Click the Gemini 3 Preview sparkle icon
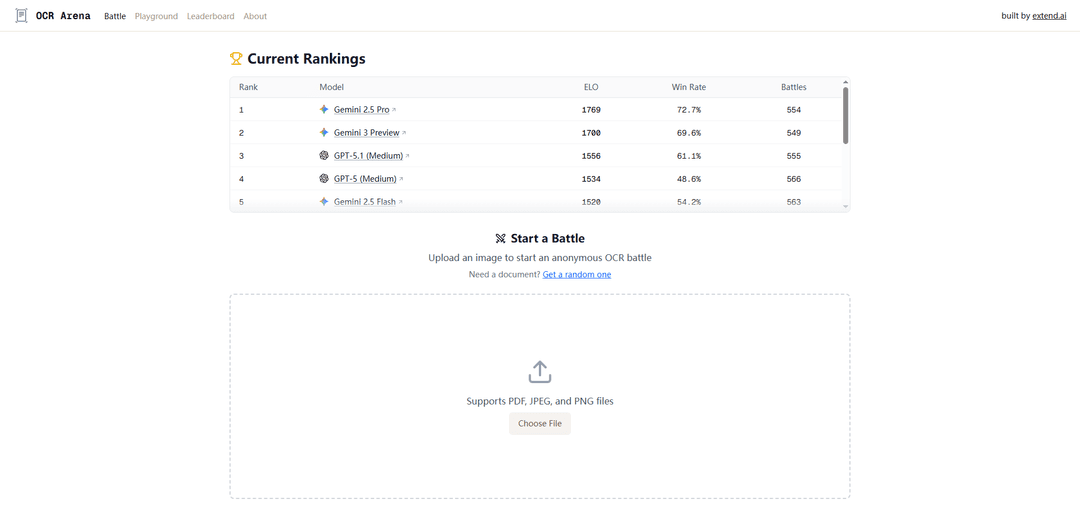1080x517 pixels. pyautogui.click(x=324, y=133)
